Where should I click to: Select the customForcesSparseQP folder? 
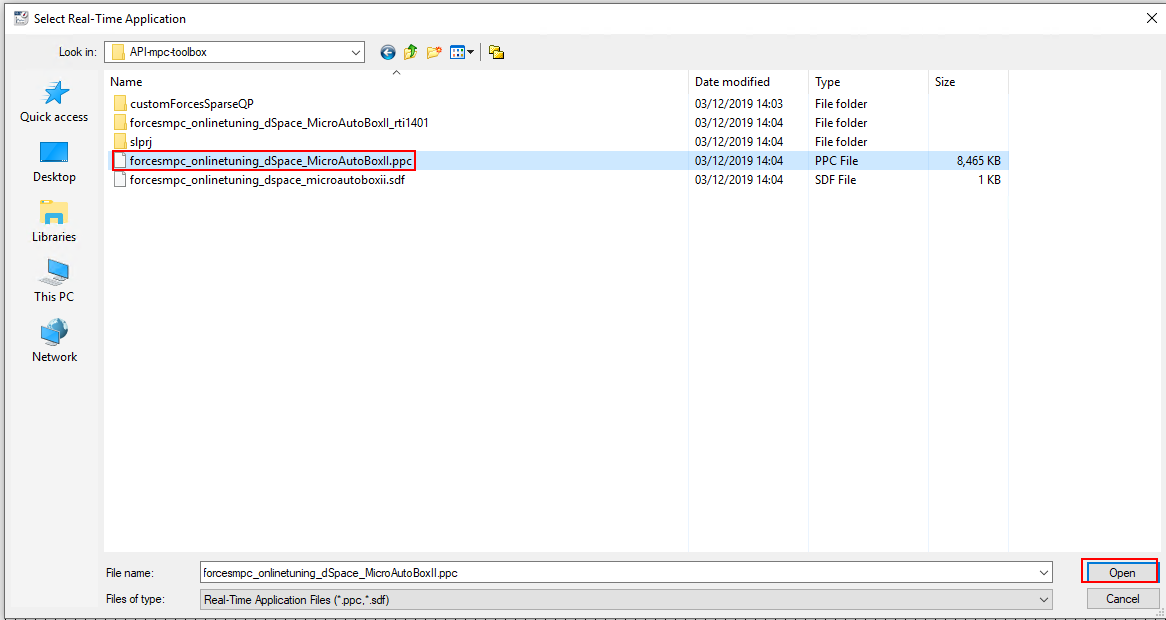191,104
